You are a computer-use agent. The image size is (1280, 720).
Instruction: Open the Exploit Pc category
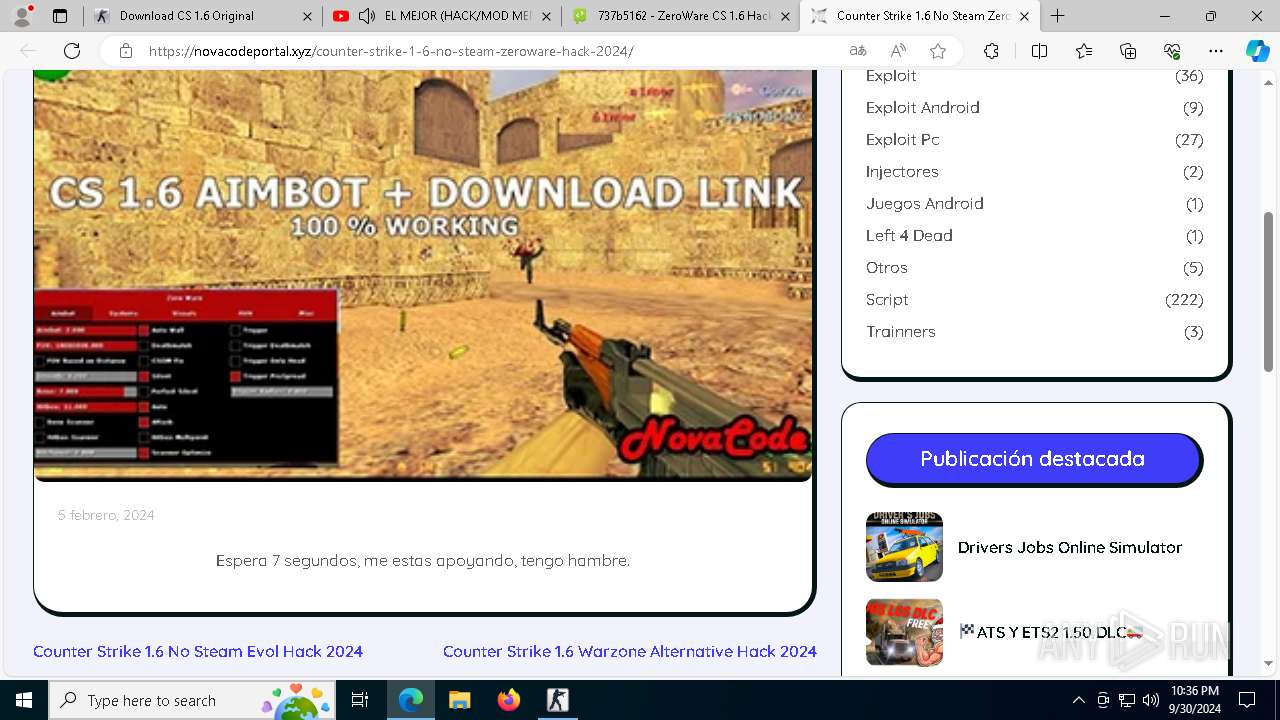[902, 139]
